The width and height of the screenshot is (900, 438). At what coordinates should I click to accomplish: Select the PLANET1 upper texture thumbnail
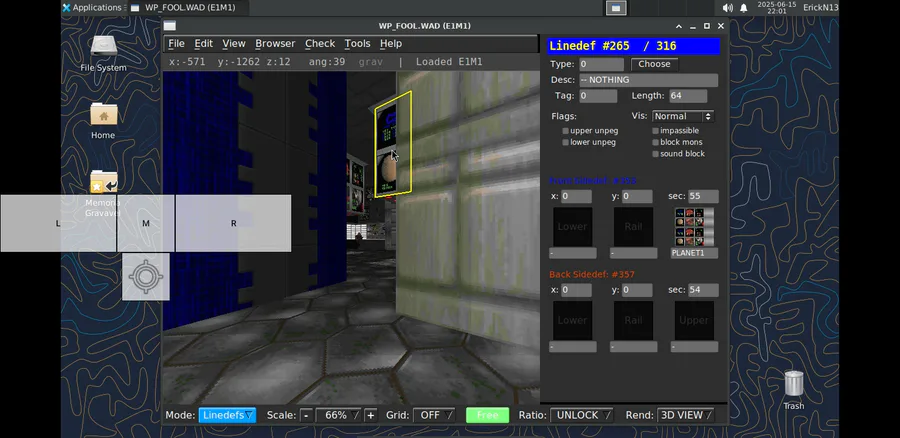tap(694, 227)
